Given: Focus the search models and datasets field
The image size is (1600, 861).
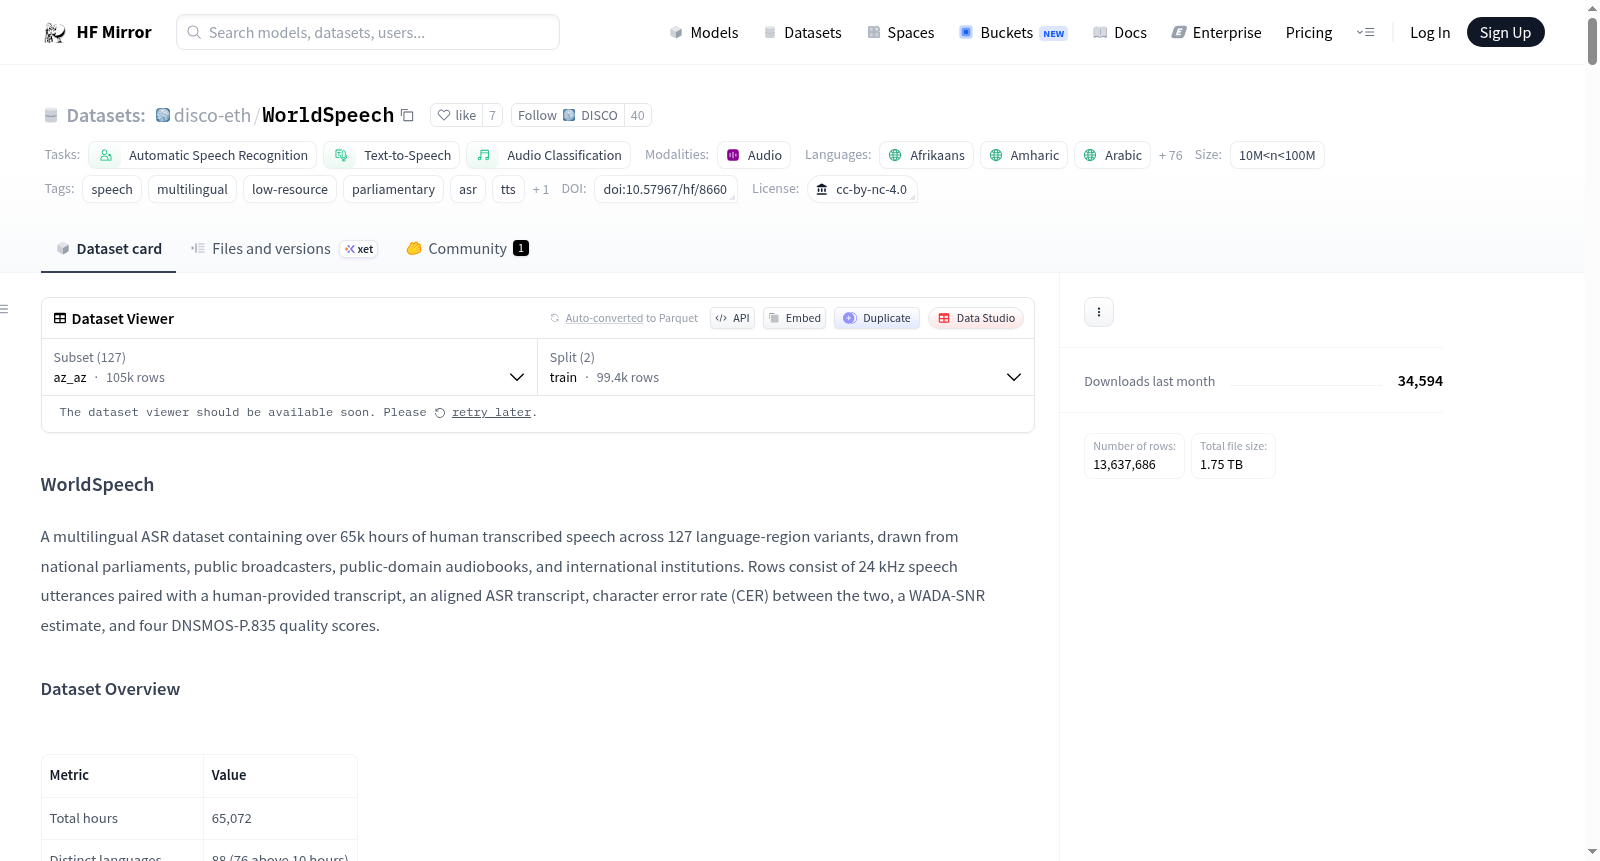Looking at the screenshot, I should (368, 32).
